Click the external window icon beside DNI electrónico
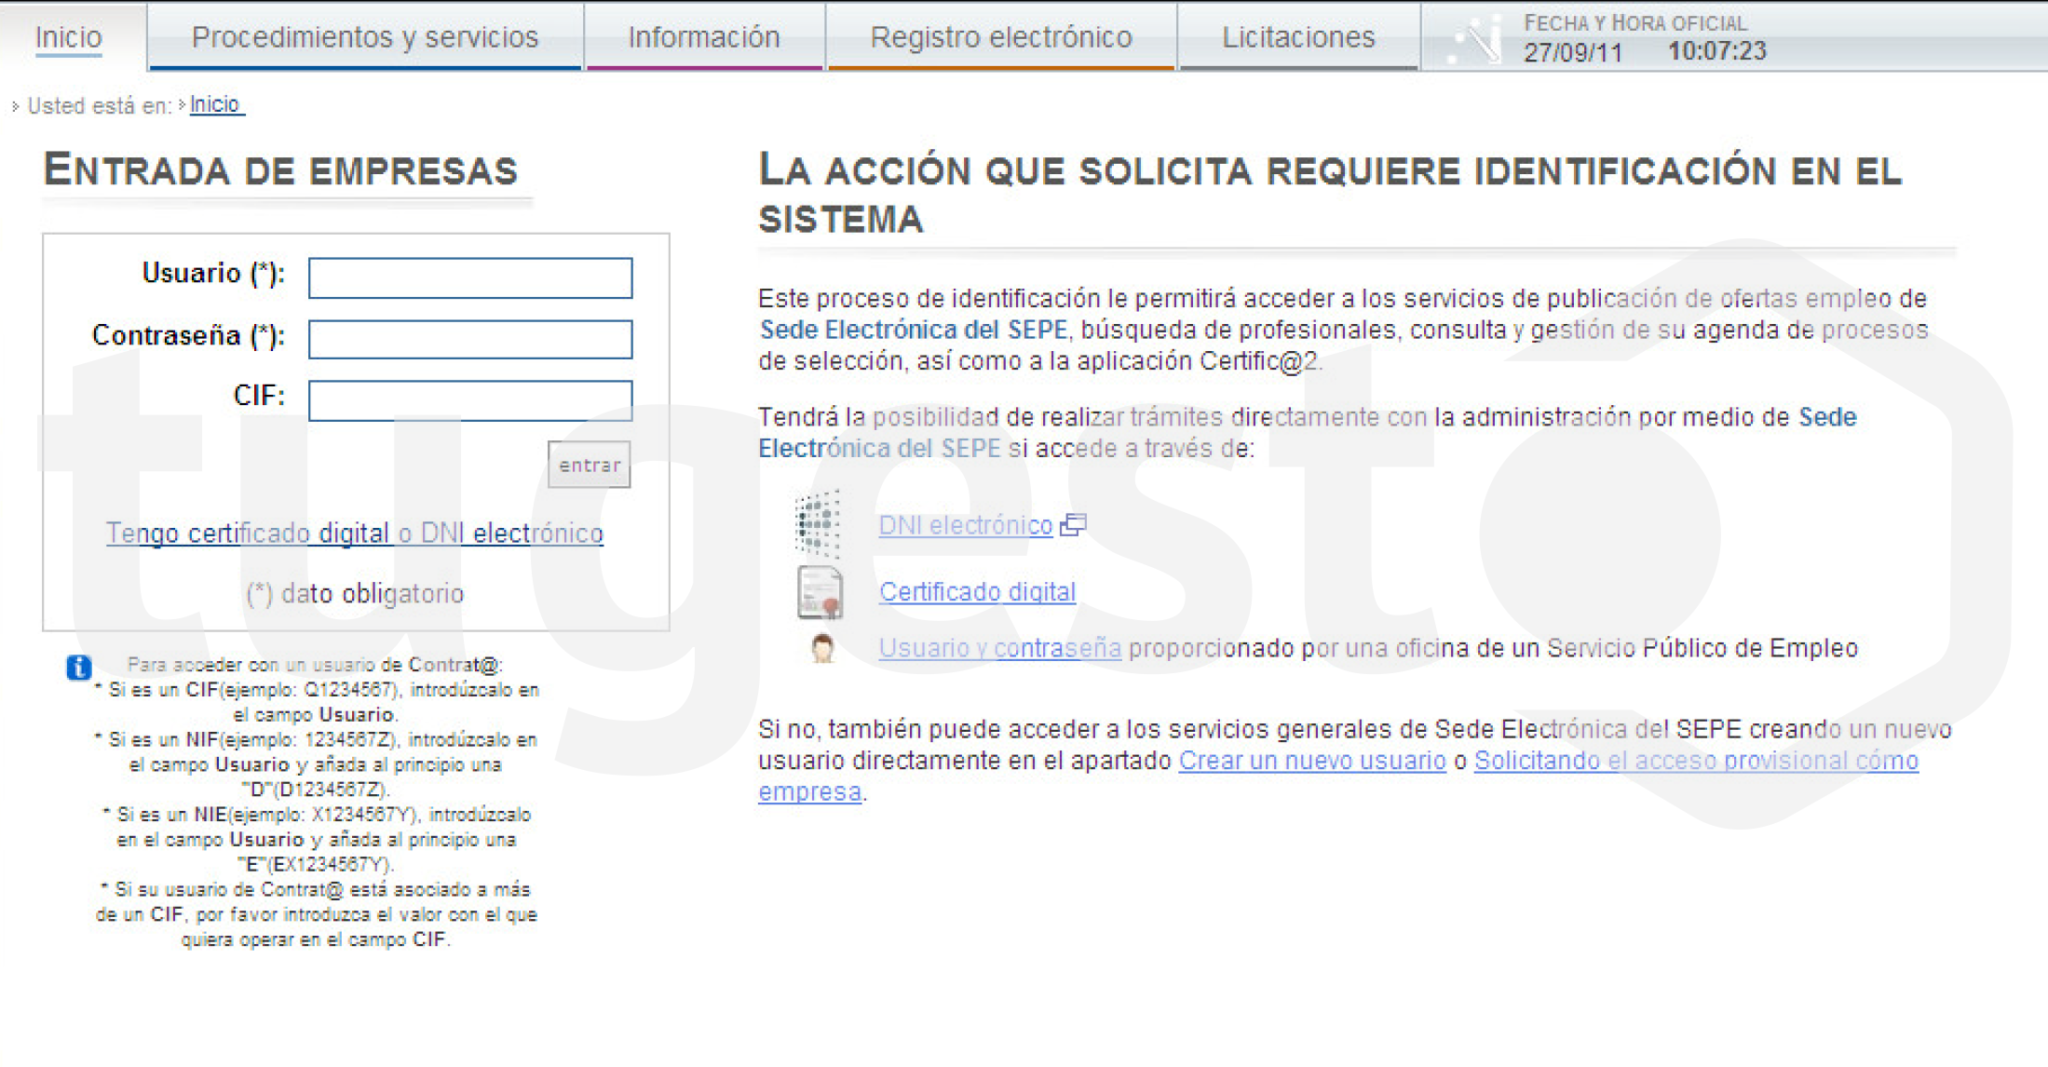Screen dimensions: 2048x1067 pos(1073,525)
